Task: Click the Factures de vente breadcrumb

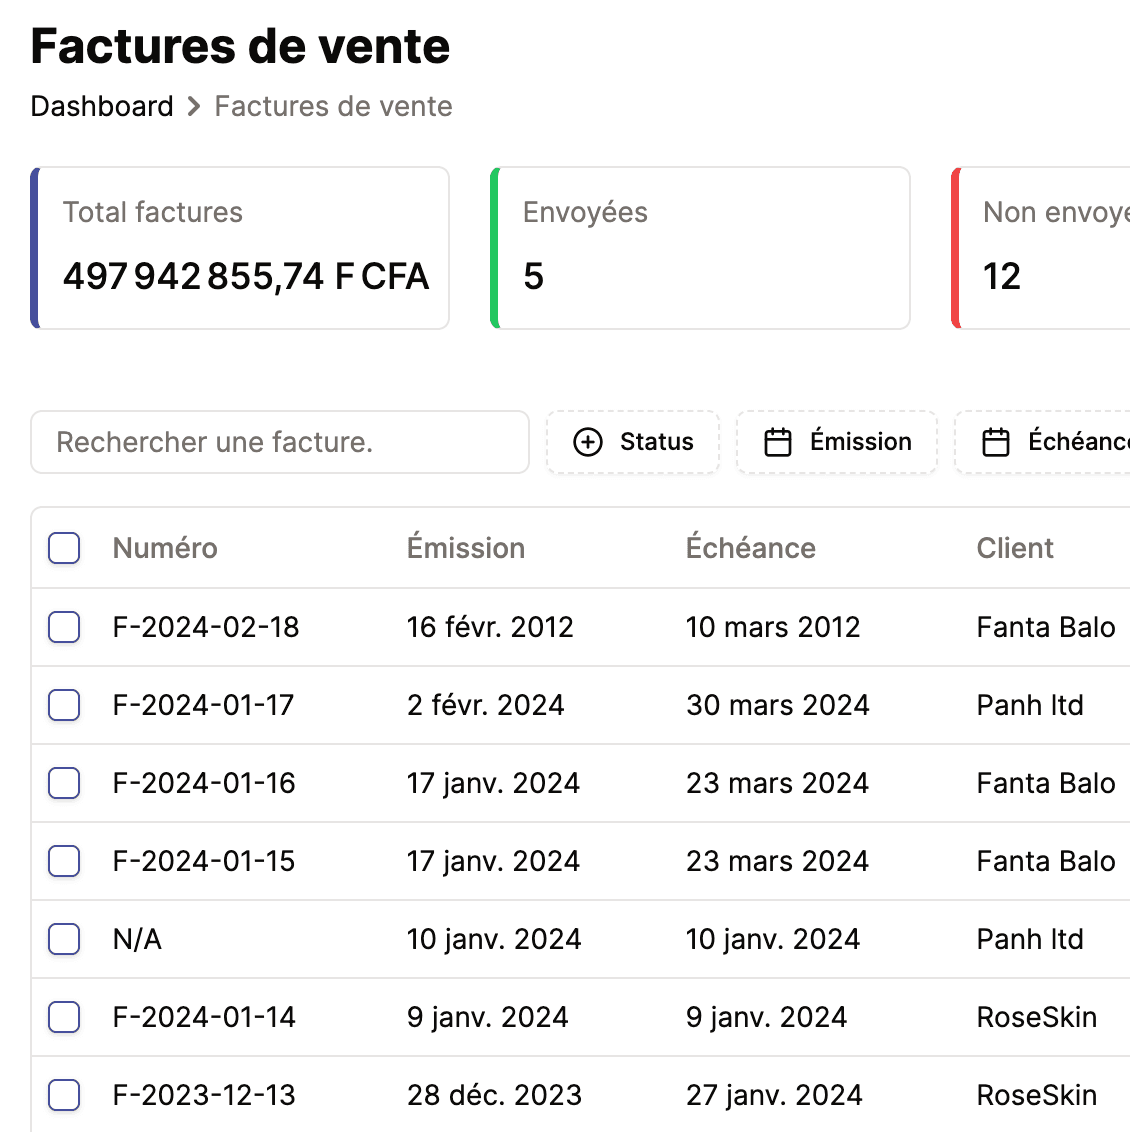Action: 332,106
